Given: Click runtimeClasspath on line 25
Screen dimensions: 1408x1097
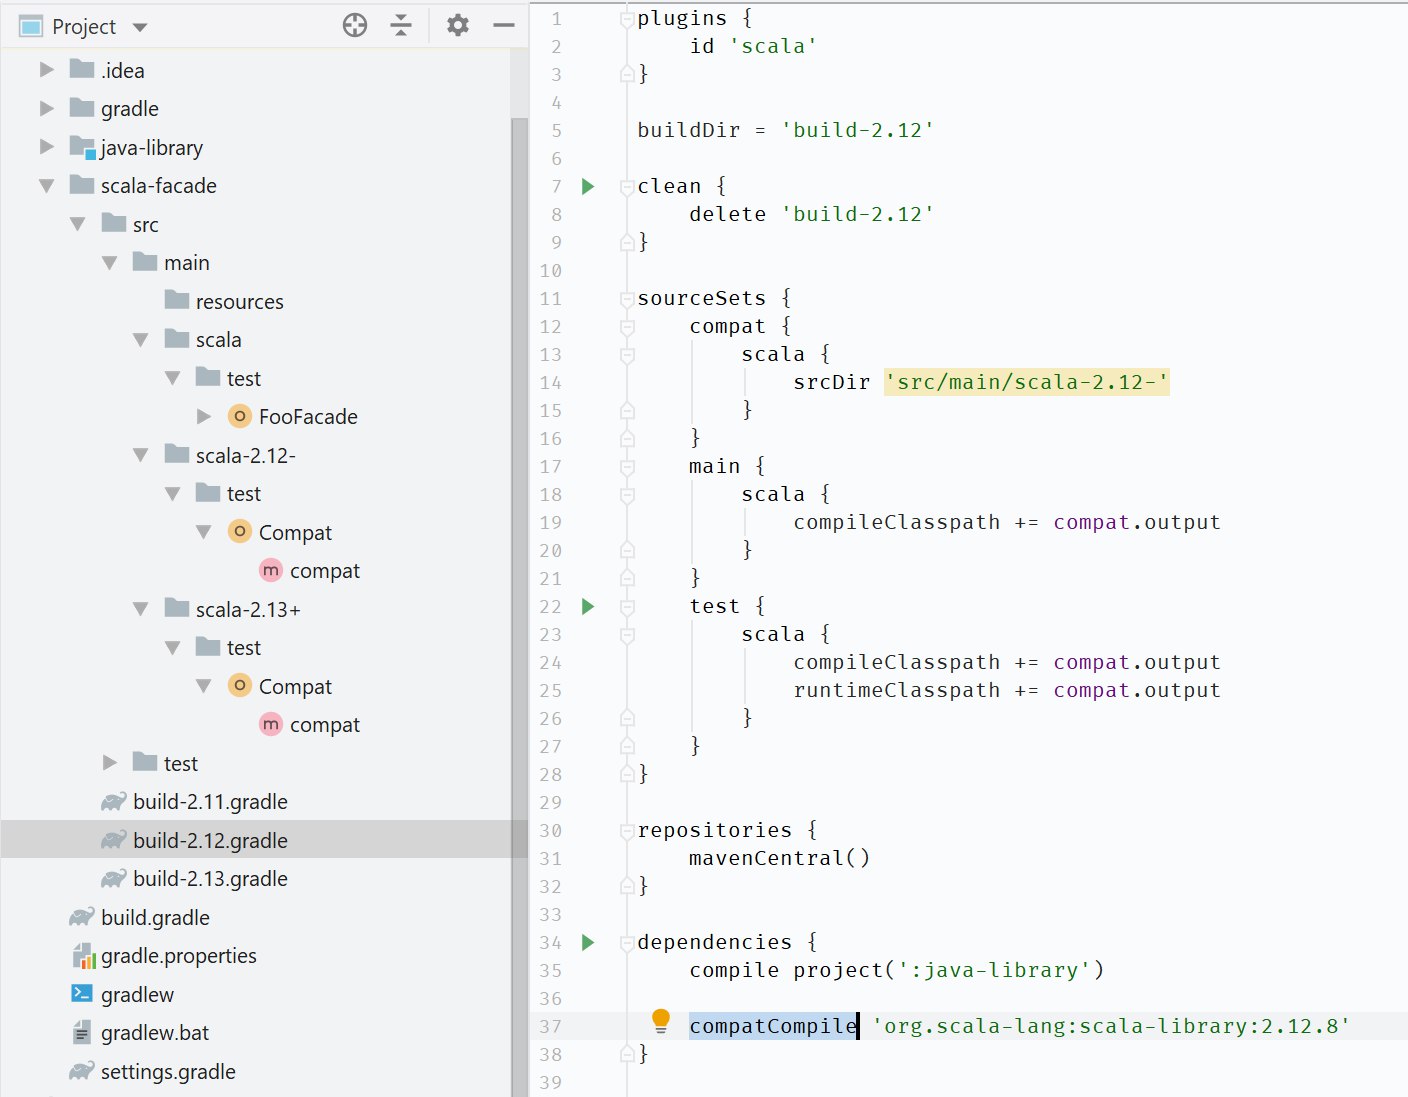Looking at the screenshot, I should point(897,690).
